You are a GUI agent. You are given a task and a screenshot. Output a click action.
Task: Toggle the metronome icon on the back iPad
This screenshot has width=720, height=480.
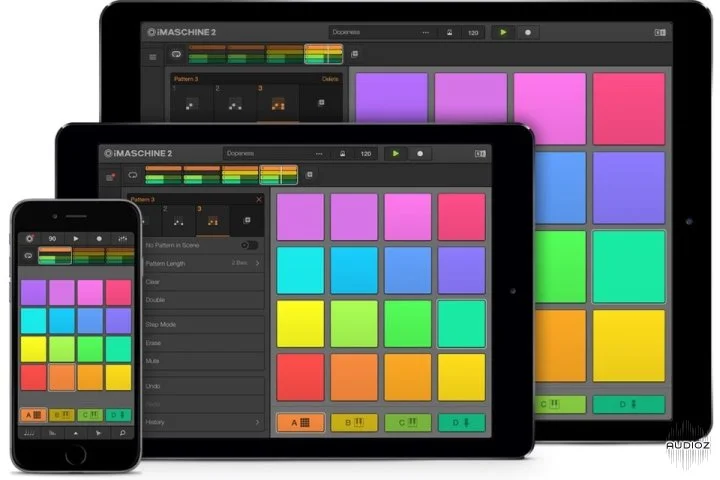point(450,32)
